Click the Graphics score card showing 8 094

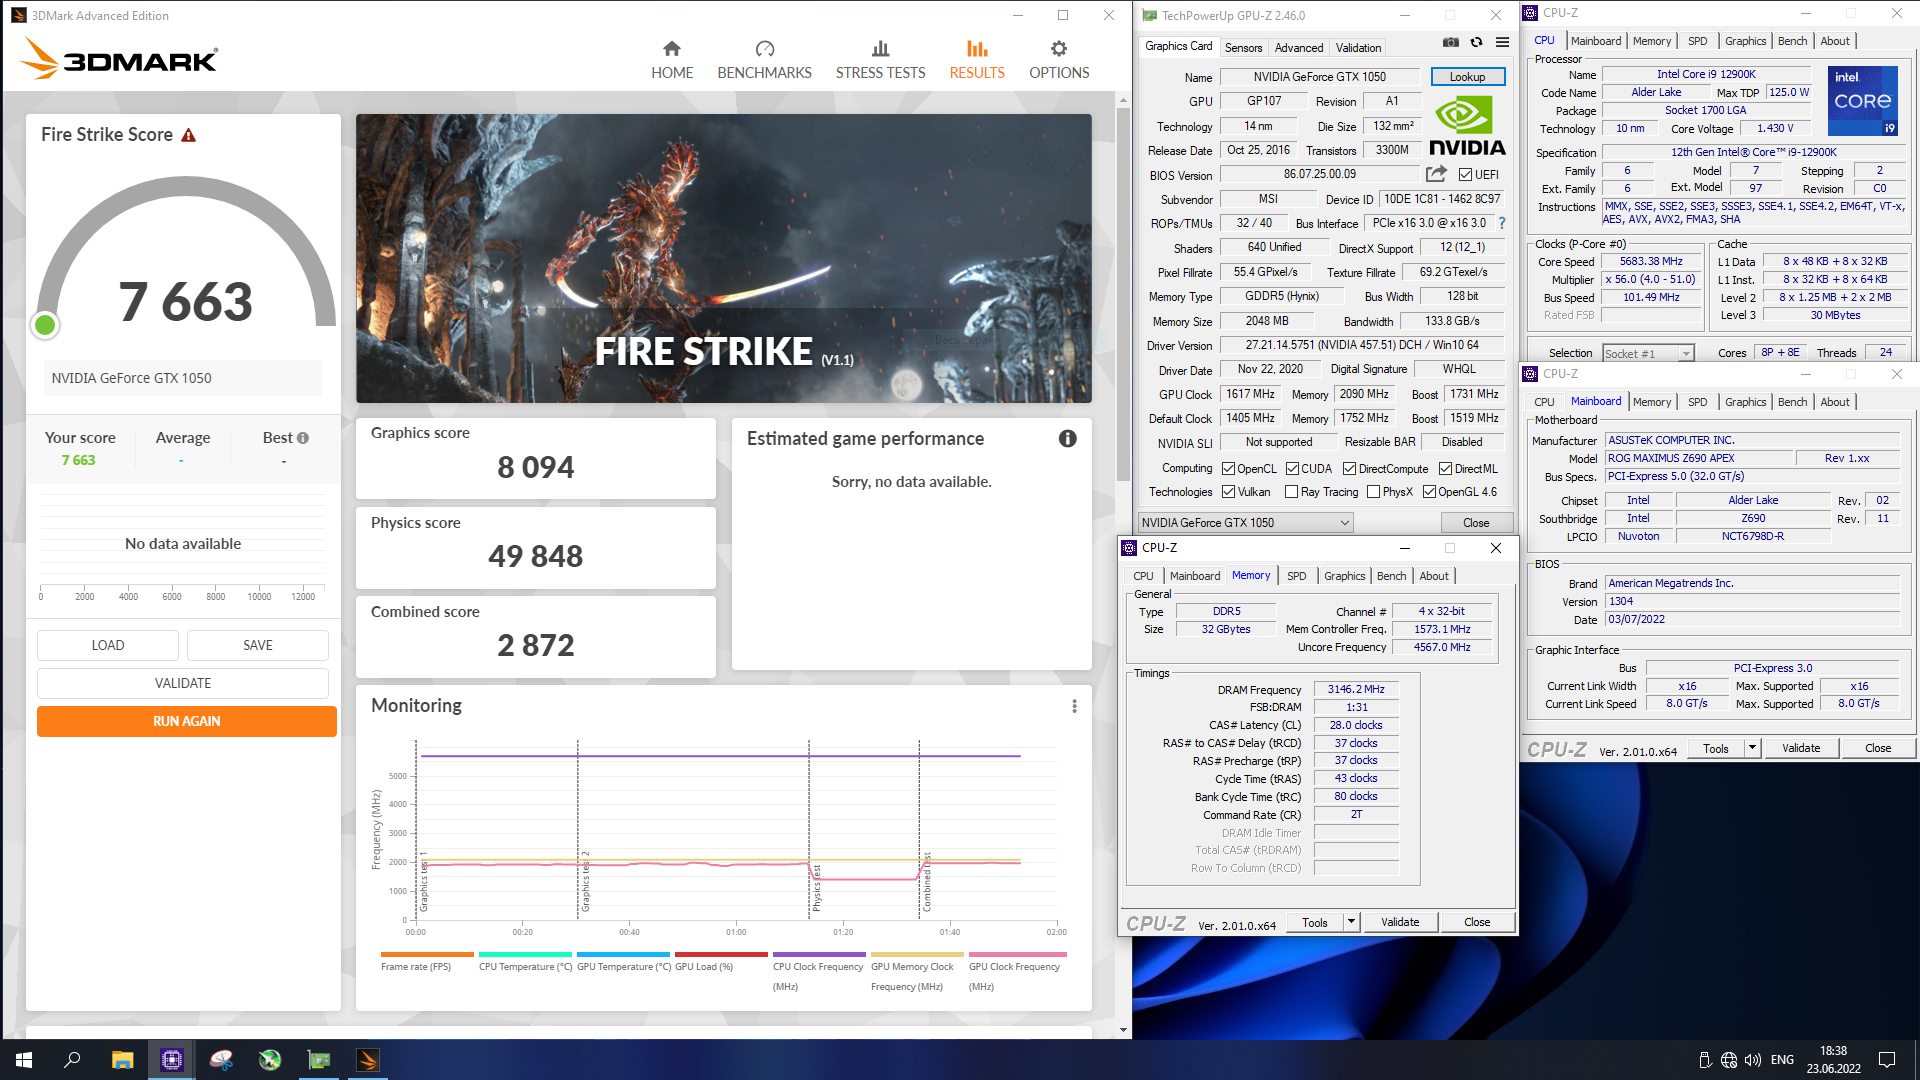(x=536, y=458)
